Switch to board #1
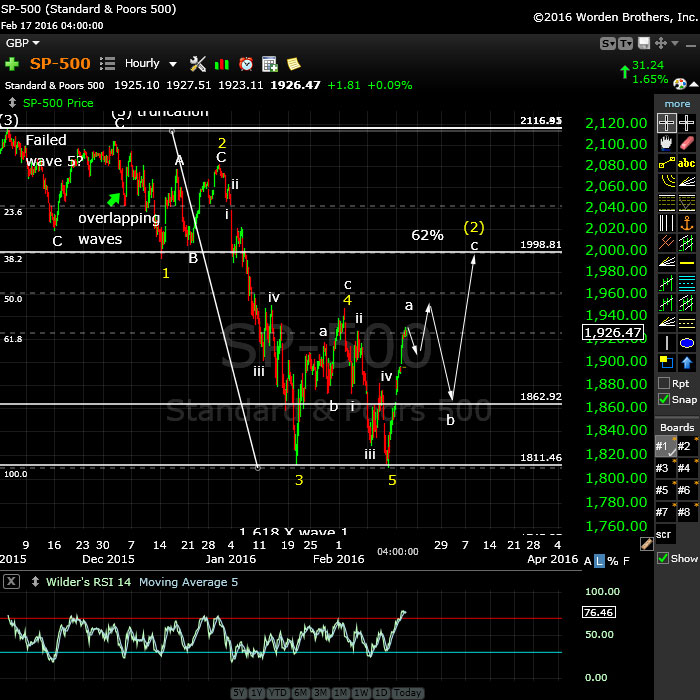Image resolution: width=700 pixels, height=700 pixels. [x=665, y=447]
